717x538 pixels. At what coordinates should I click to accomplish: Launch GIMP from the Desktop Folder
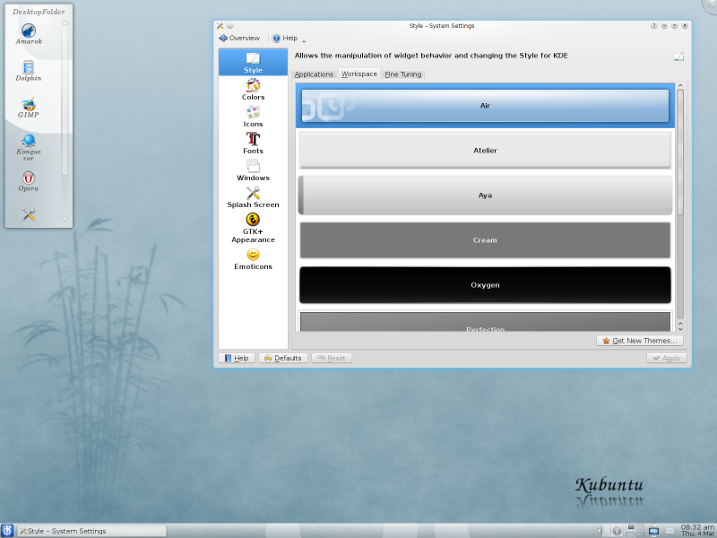(x=28, y=108)
